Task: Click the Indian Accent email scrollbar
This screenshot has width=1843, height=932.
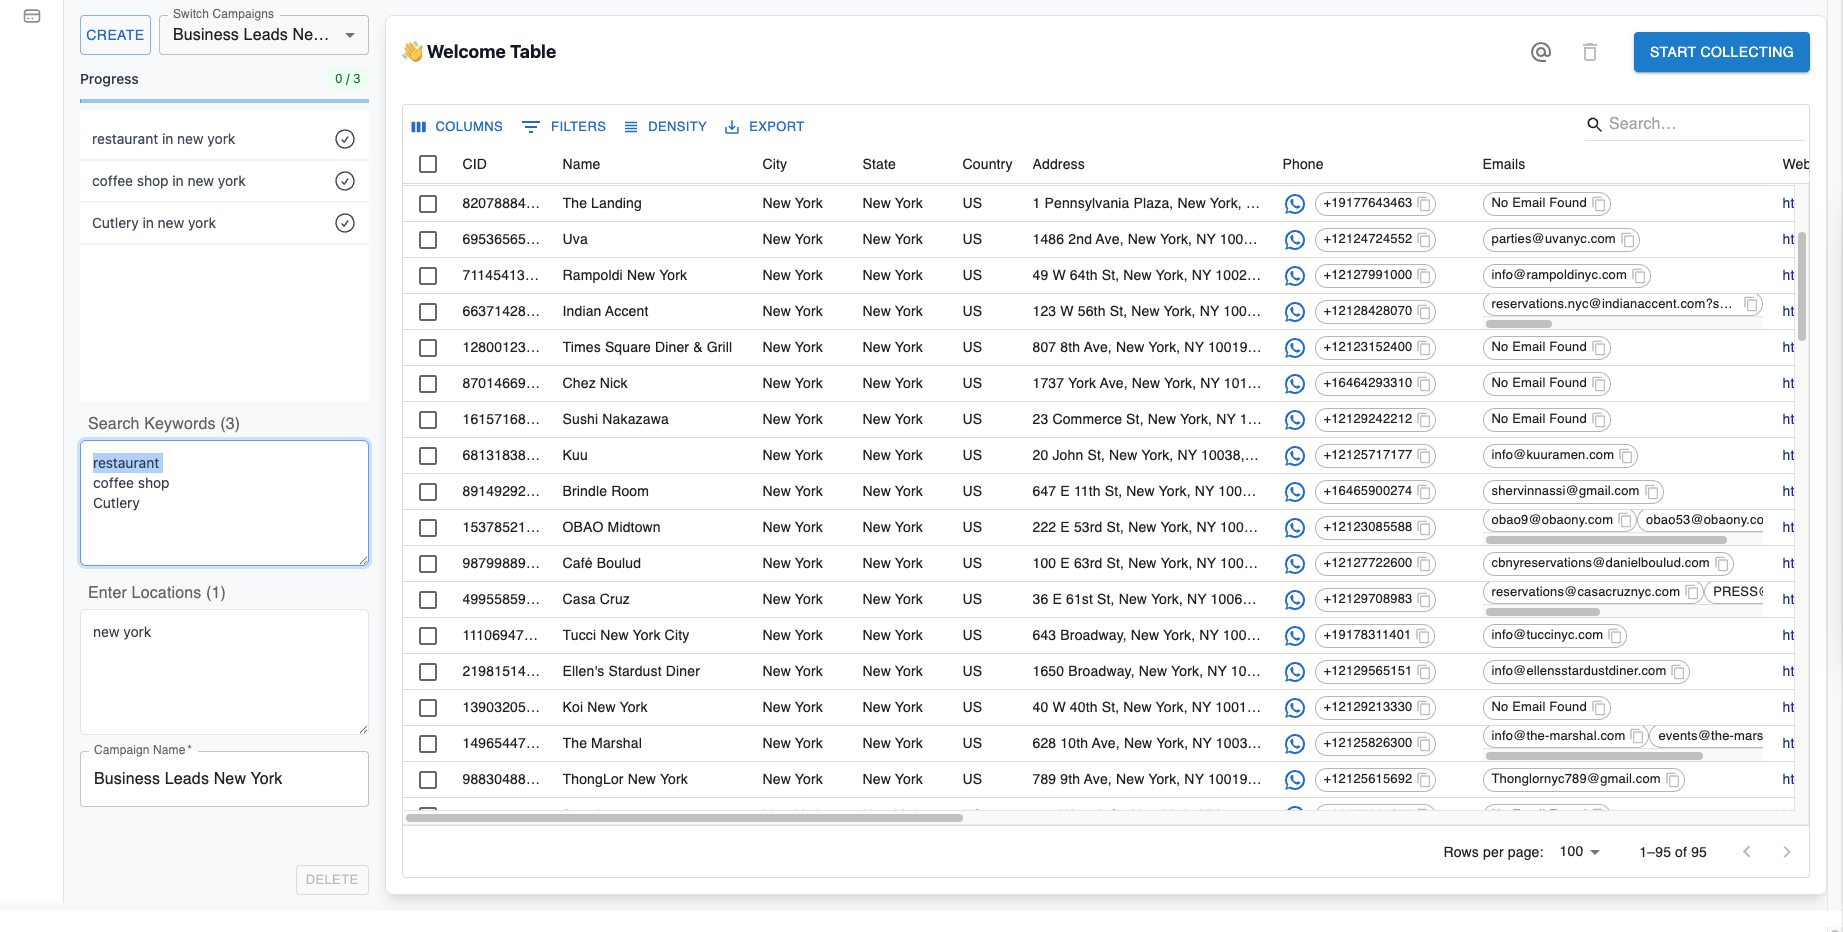Action: tap(1518, 324)
